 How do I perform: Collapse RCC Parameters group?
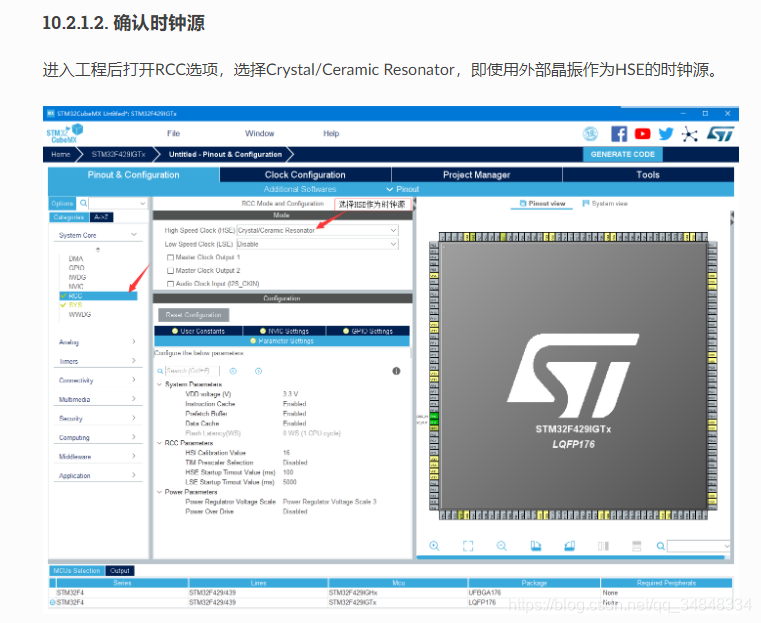click(x=159, y=443)
